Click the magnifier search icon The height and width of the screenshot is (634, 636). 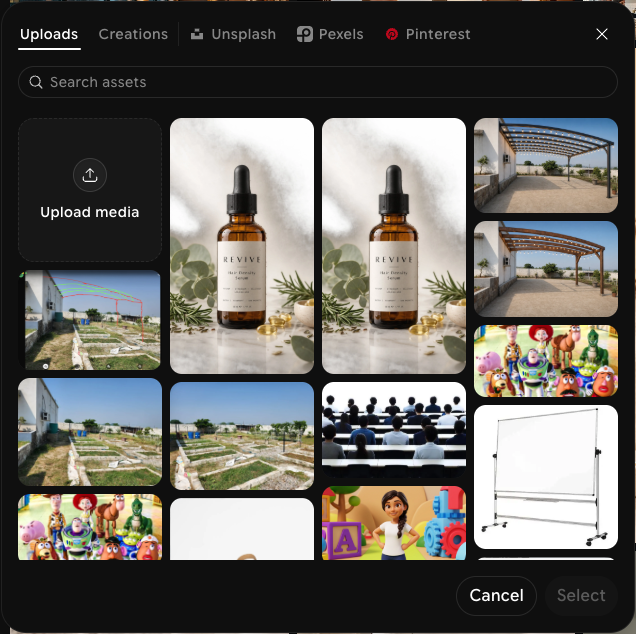click(x=36, y=82)
